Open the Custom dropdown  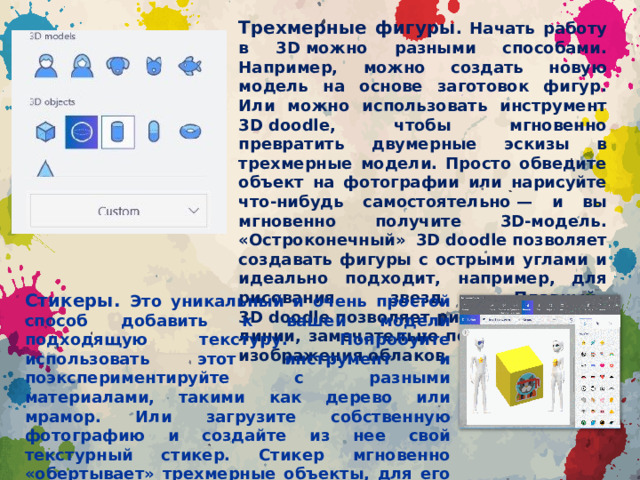coord(118,211)
